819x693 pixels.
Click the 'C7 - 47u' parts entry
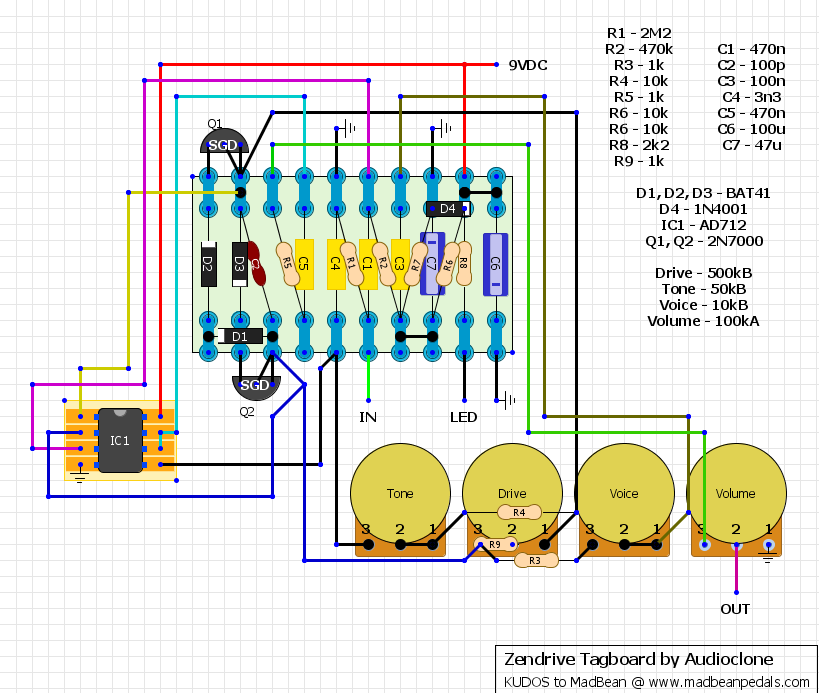[752, 145]
